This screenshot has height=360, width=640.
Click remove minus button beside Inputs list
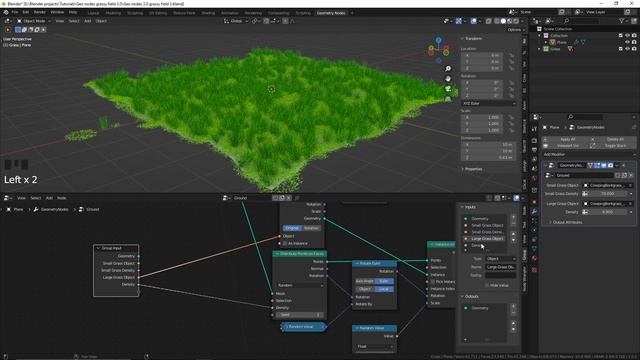(513, 224)
